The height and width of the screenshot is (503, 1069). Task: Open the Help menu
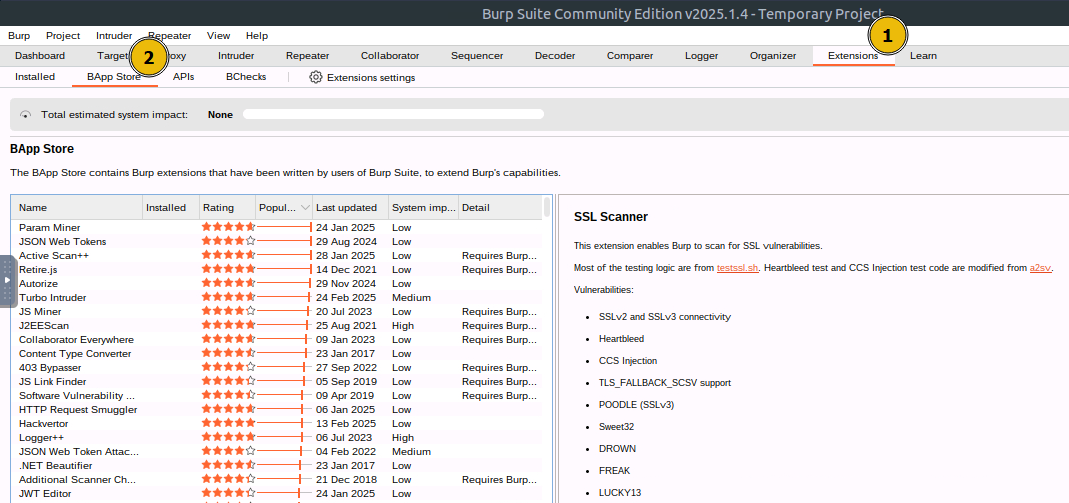tap(257, 35)
